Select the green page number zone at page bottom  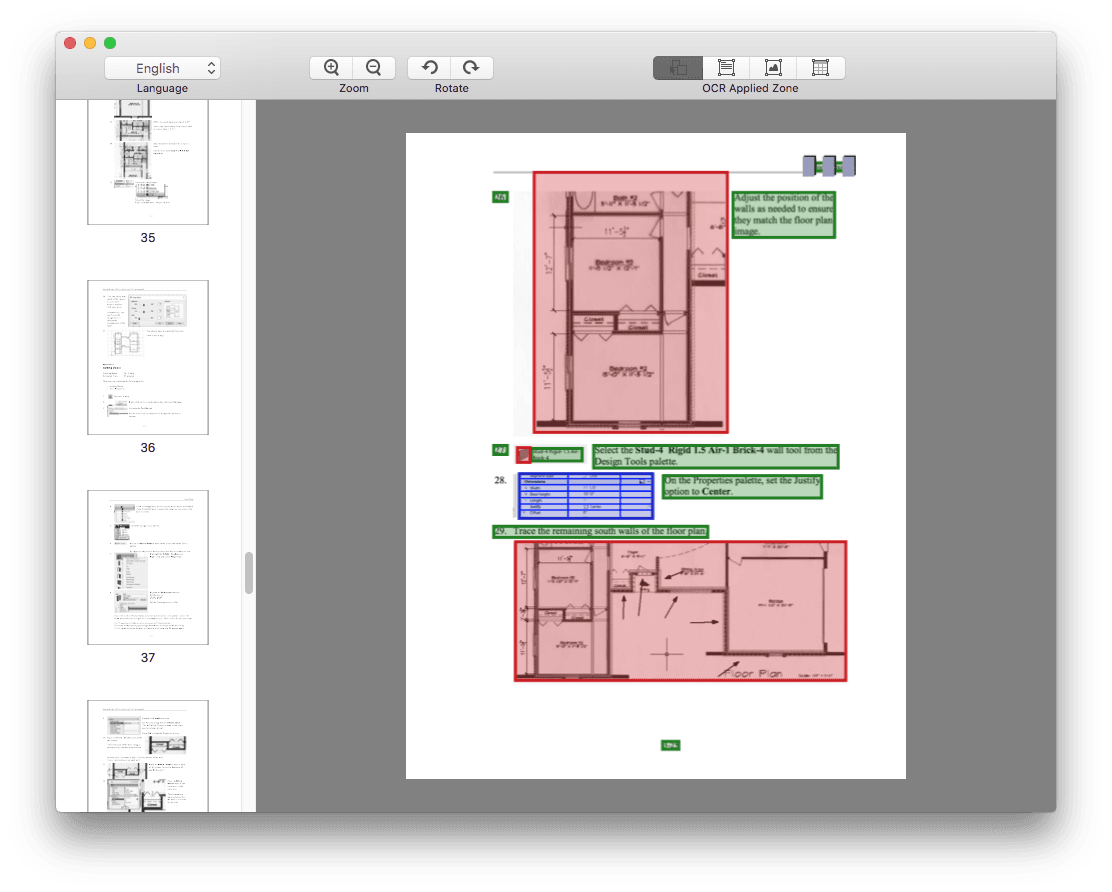point(670,745)
